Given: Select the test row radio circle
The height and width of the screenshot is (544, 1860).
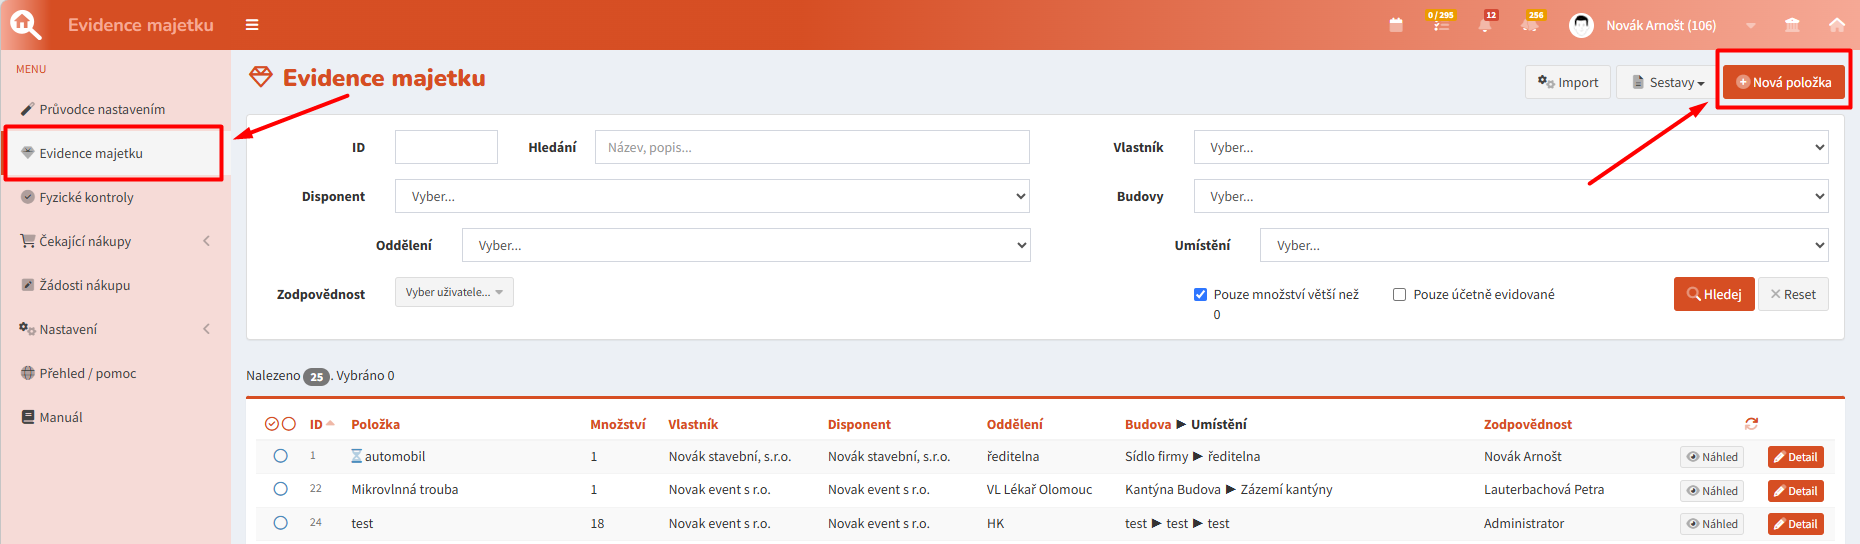Looking at the screenshot, I should click(281, 523).
